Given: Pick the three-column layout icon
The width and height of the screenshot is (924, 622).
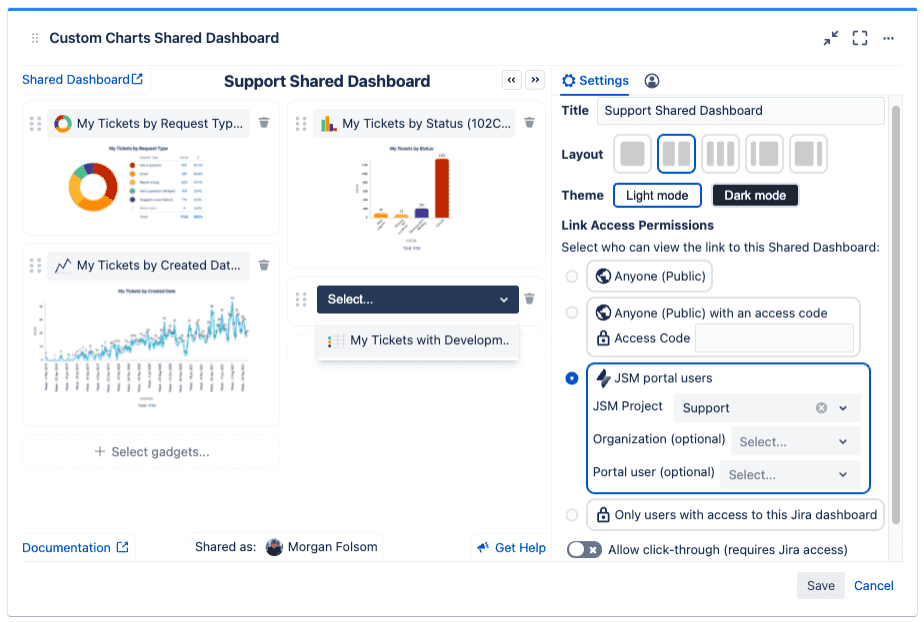Looking at the screenshot, I should [x=720, y=154].
